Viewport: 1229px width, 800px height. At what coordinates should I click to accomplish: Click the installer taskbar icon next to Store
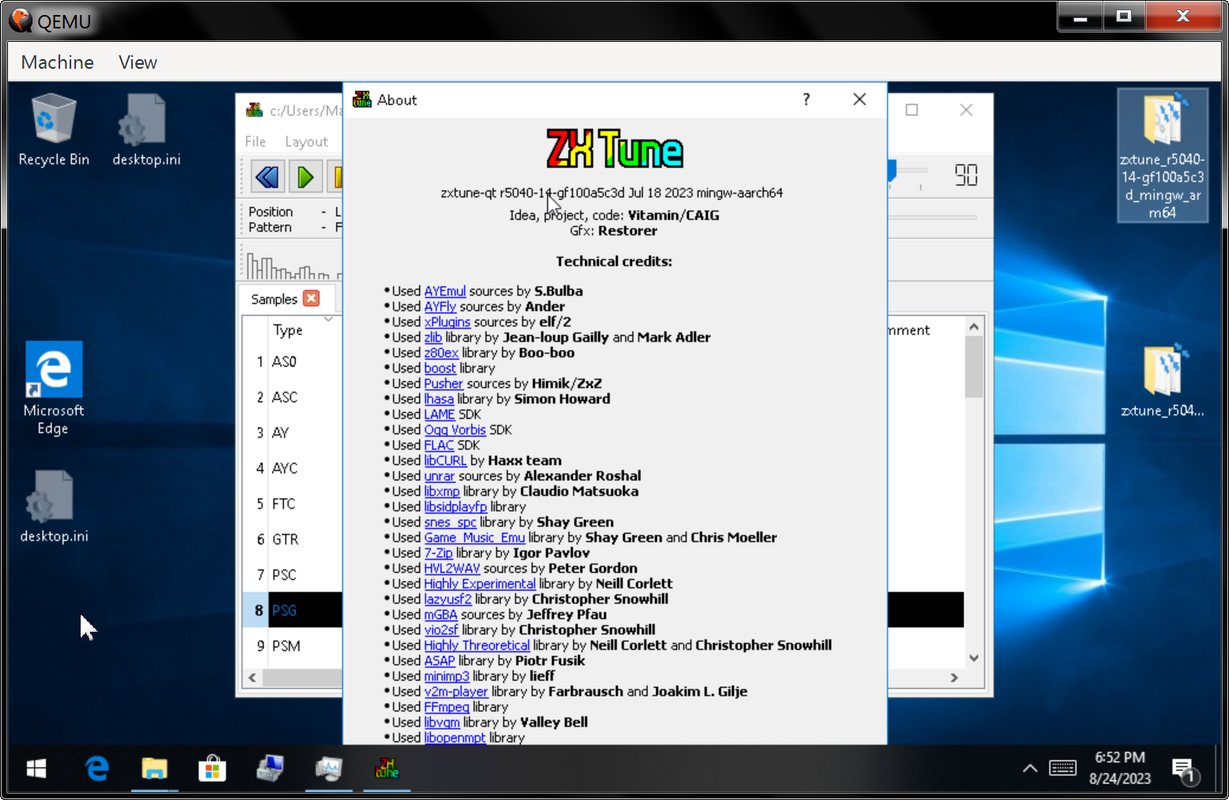270,769
